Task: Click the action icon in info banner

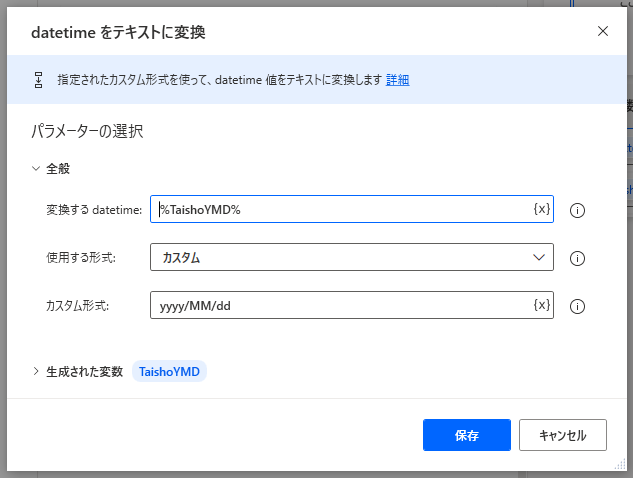Action: click(x=39, y=80)
